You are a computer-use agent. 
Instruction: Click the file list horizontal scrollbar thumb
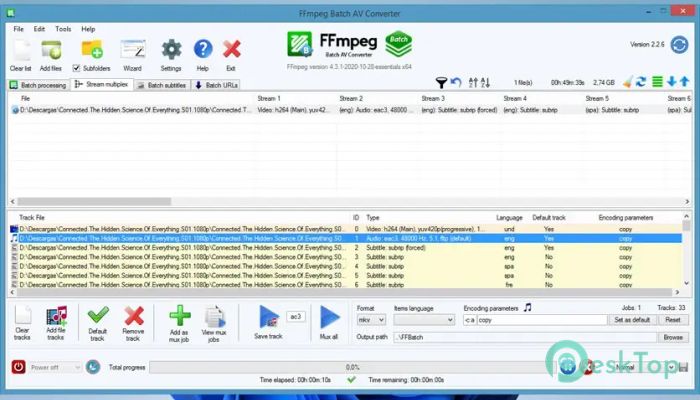click(x=94, y=202)
